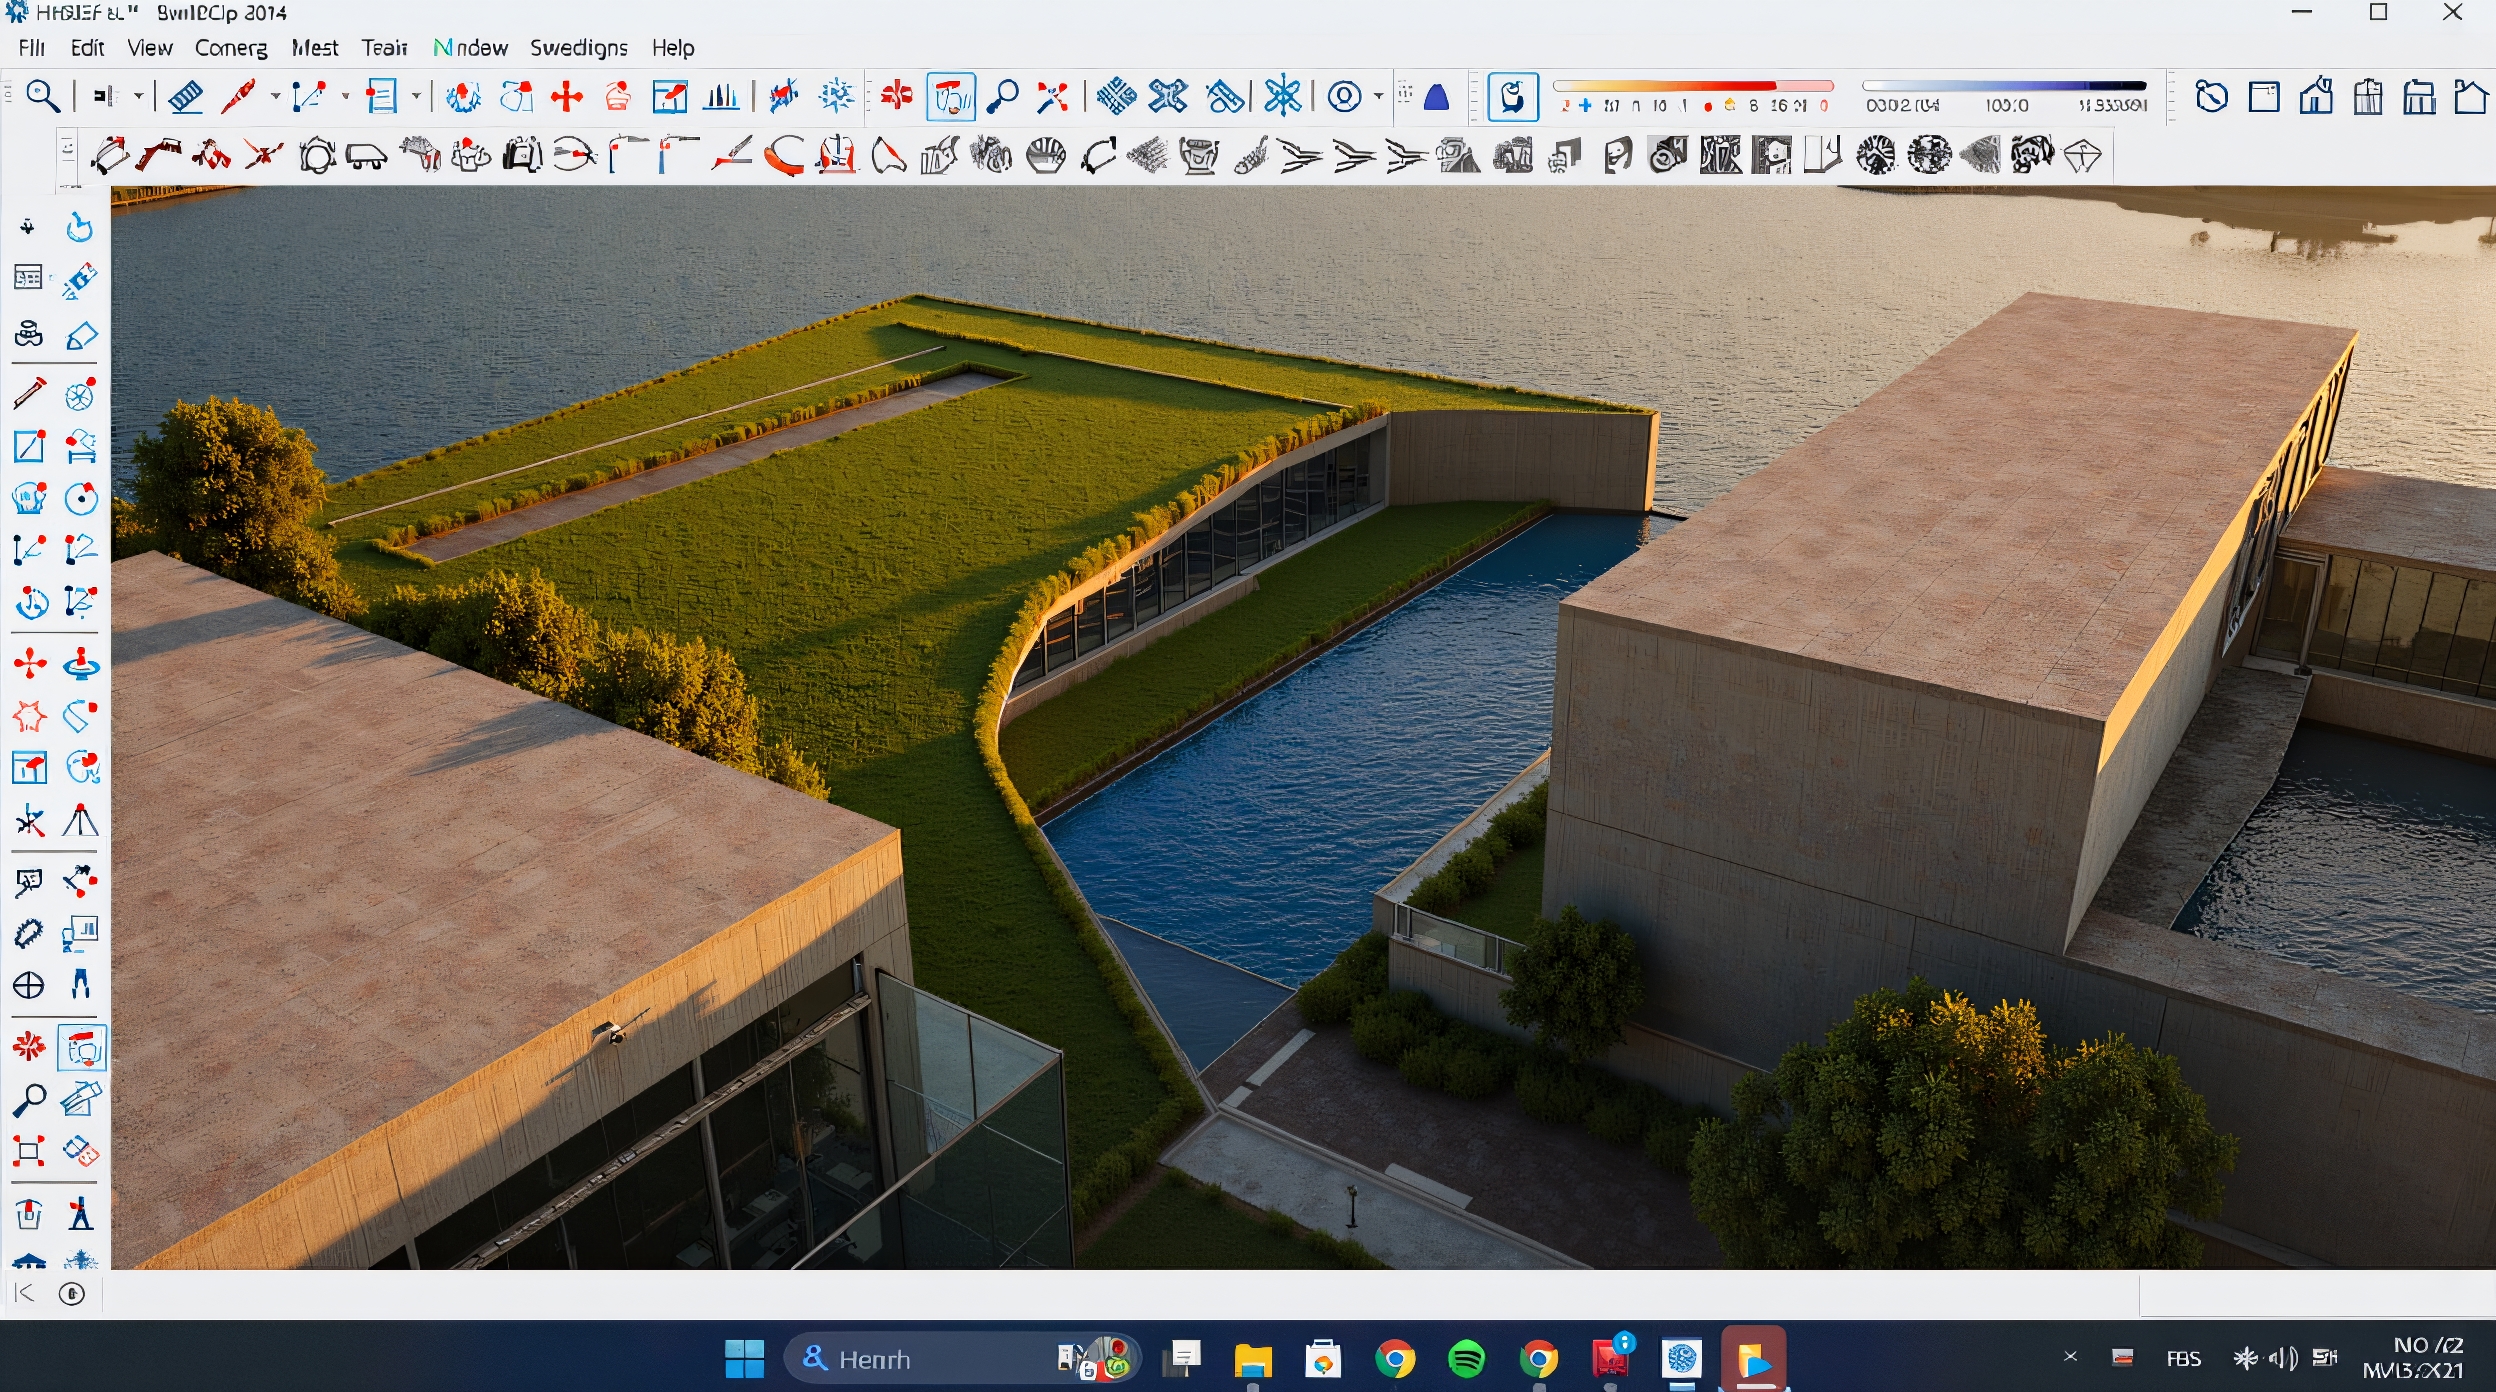Screen dimensions: 2496x1392
Task: Click the orange-red gradient slider bar
Action: tap(1692, 87)
